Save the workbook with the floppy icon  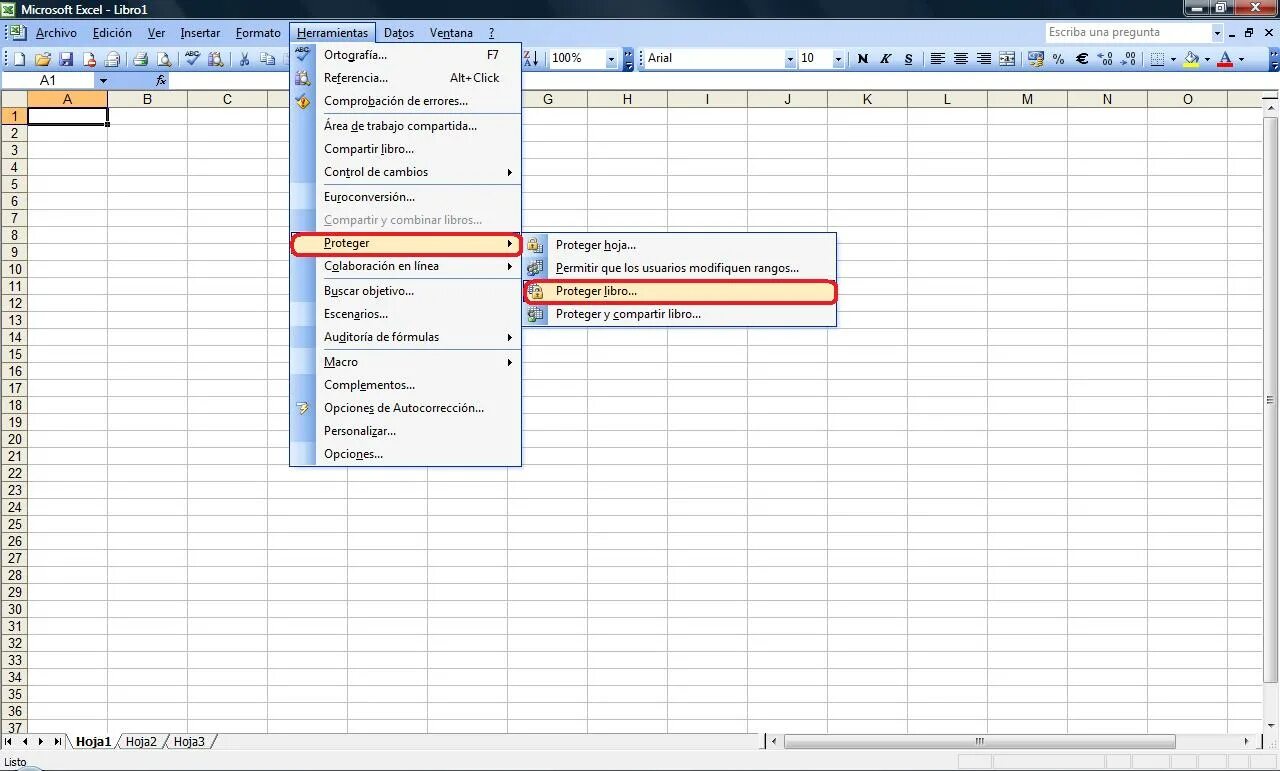tap(66, 59)
